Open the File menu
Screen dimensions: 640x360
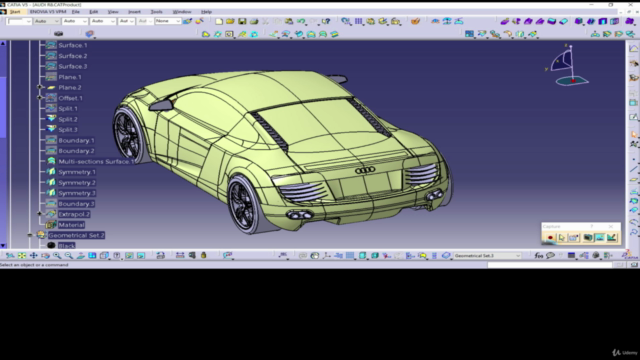[x=76, y=12]
